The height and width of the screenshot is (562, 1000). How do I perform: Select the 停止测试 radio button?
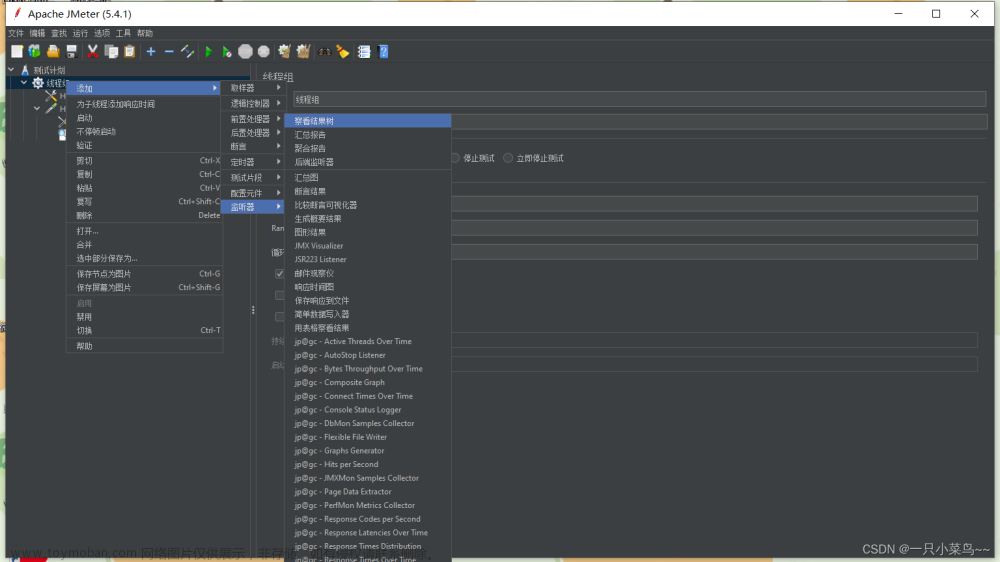pos(455,158)
